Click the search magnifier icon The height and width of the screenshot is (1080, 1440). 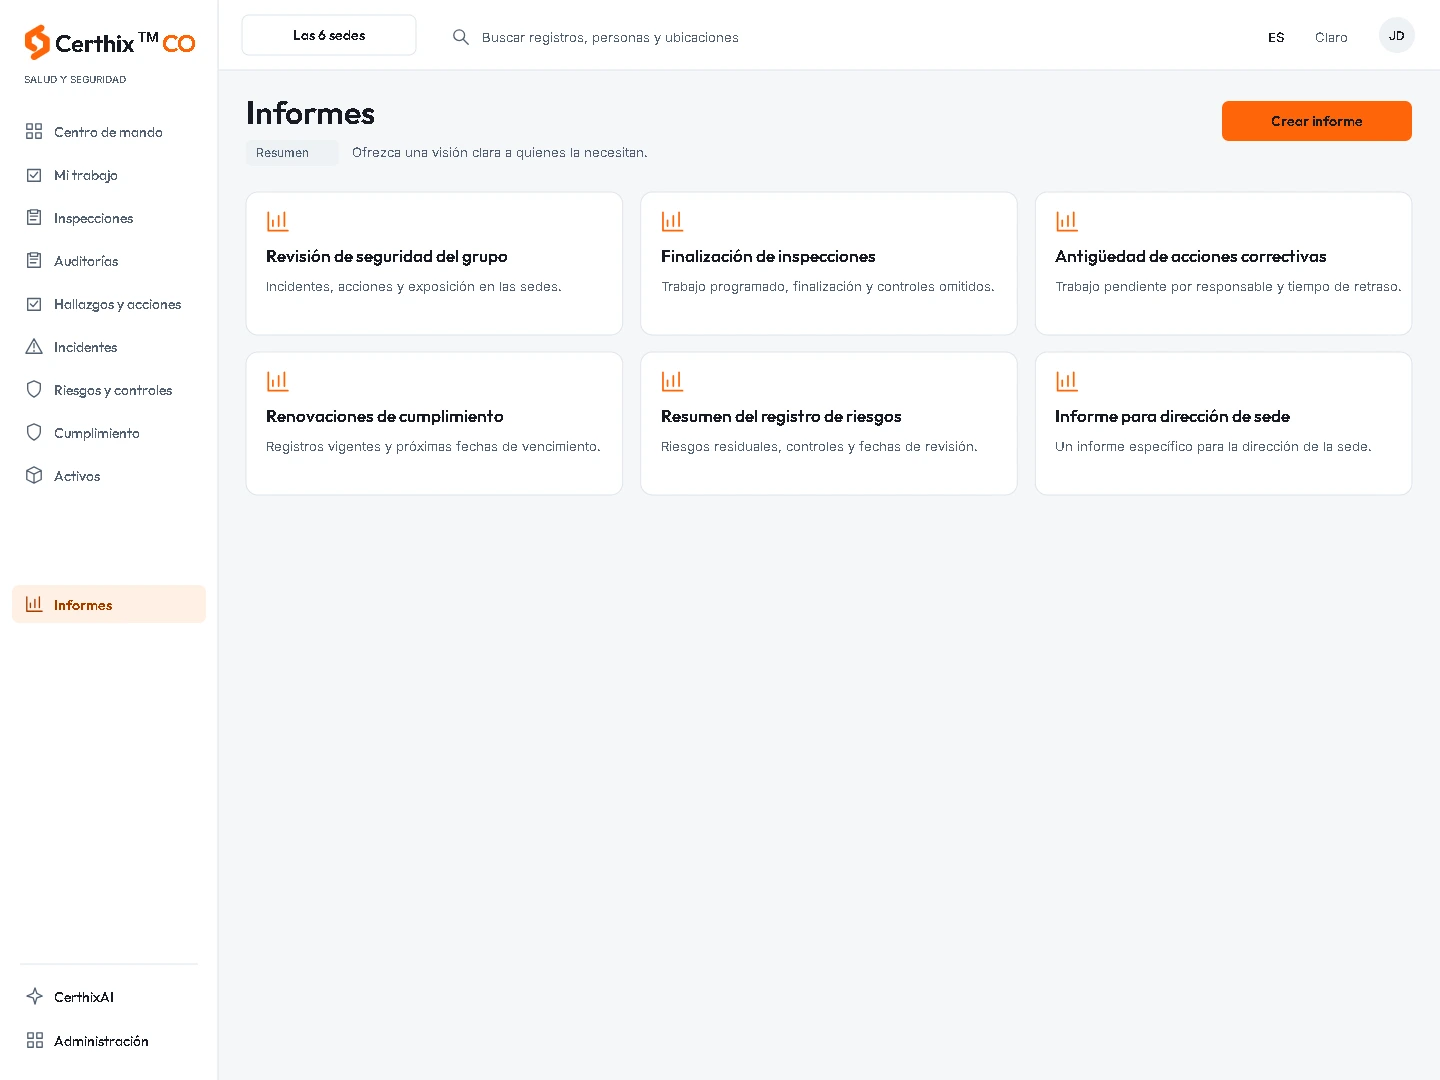pos(461,37)
